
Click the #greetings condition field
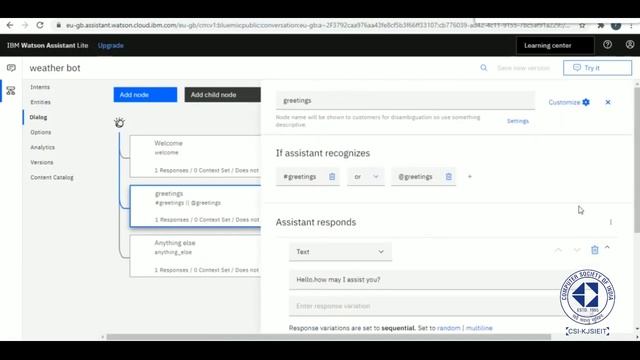point(301,176)
